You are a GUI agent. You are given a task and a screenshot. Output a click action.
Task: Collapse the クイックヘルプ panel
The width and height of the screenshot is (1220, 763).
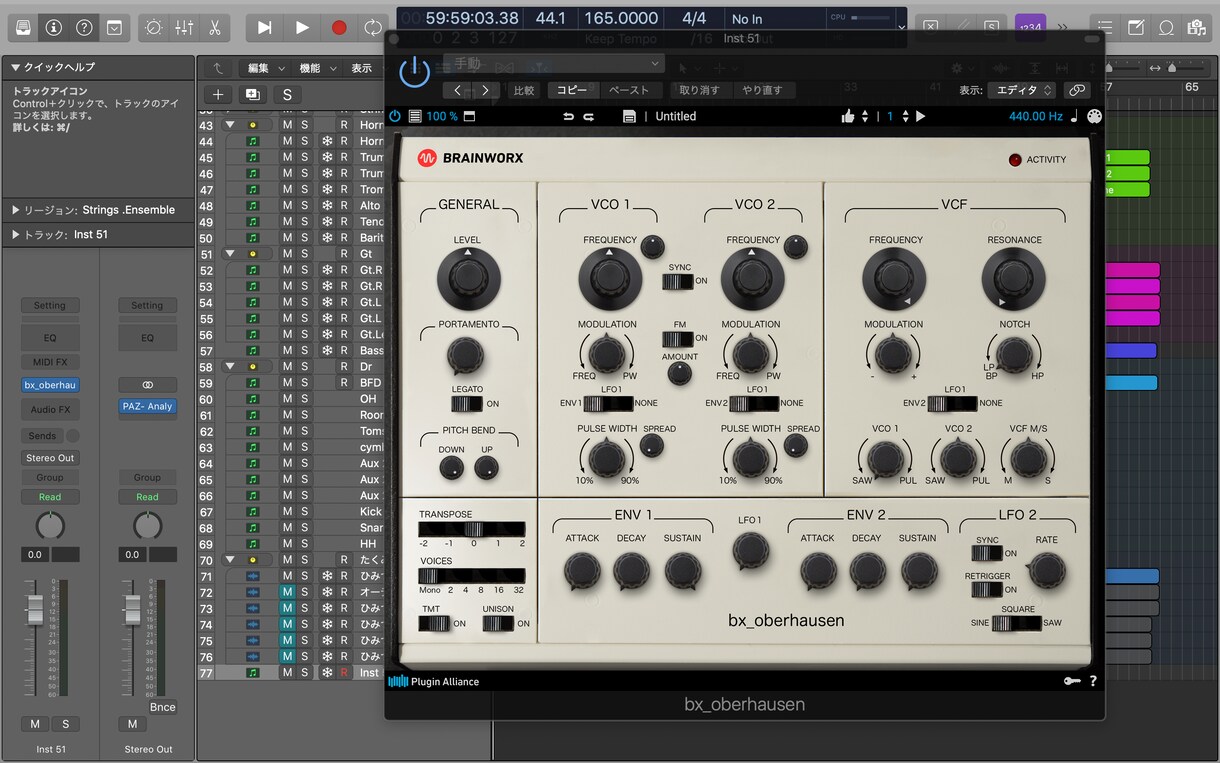(15, 67)
